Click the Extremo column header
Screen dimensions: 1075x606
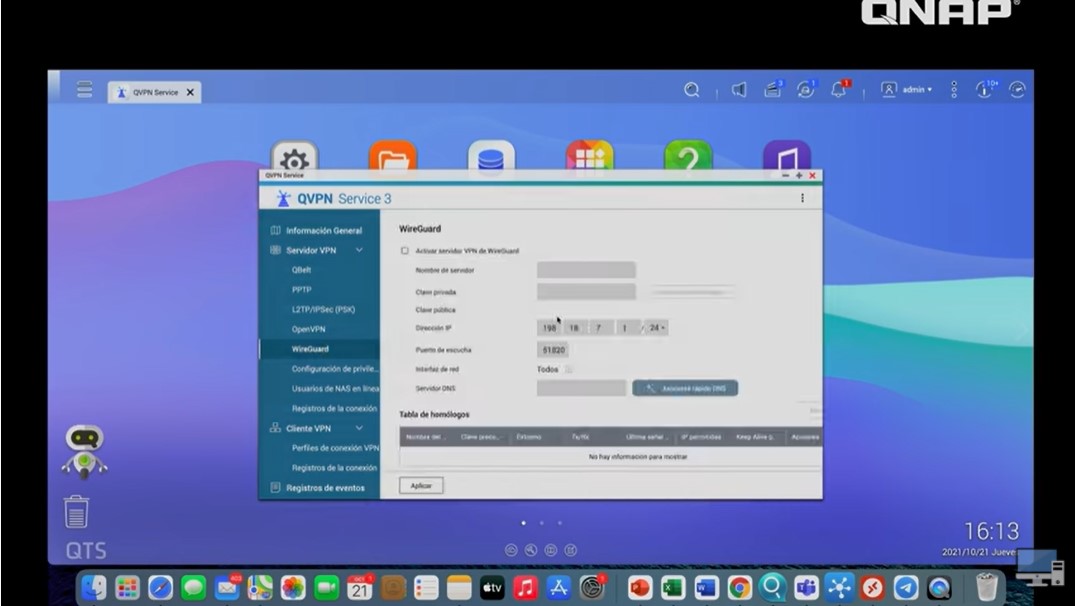click(529, 437)
